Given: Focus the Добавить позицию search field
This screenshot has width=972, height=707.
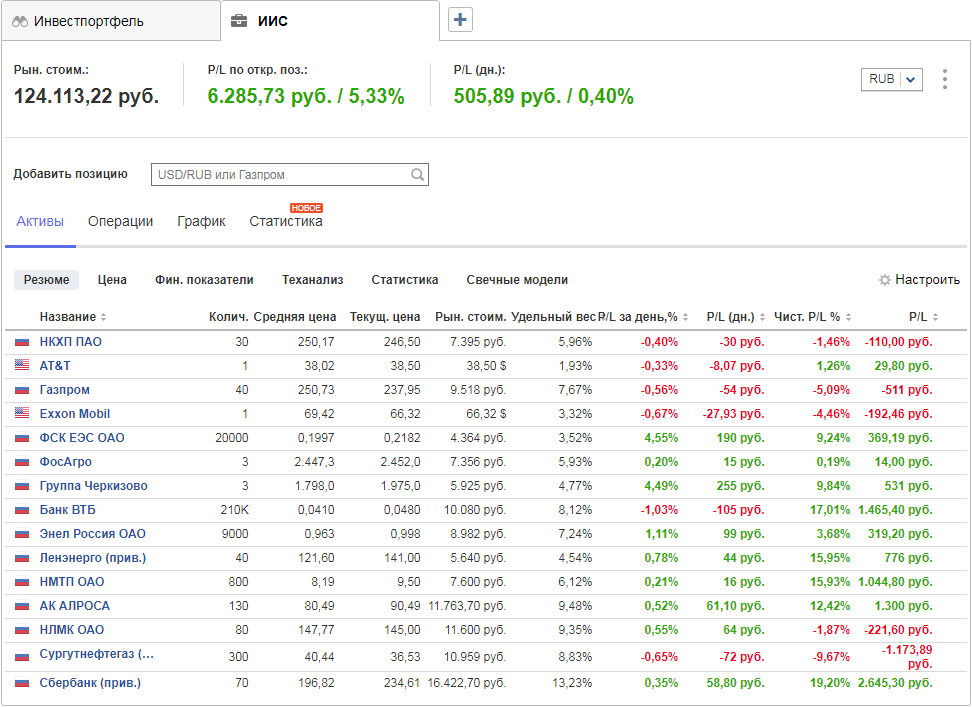Looking at the screenshot, I should [x=289, y=175].
